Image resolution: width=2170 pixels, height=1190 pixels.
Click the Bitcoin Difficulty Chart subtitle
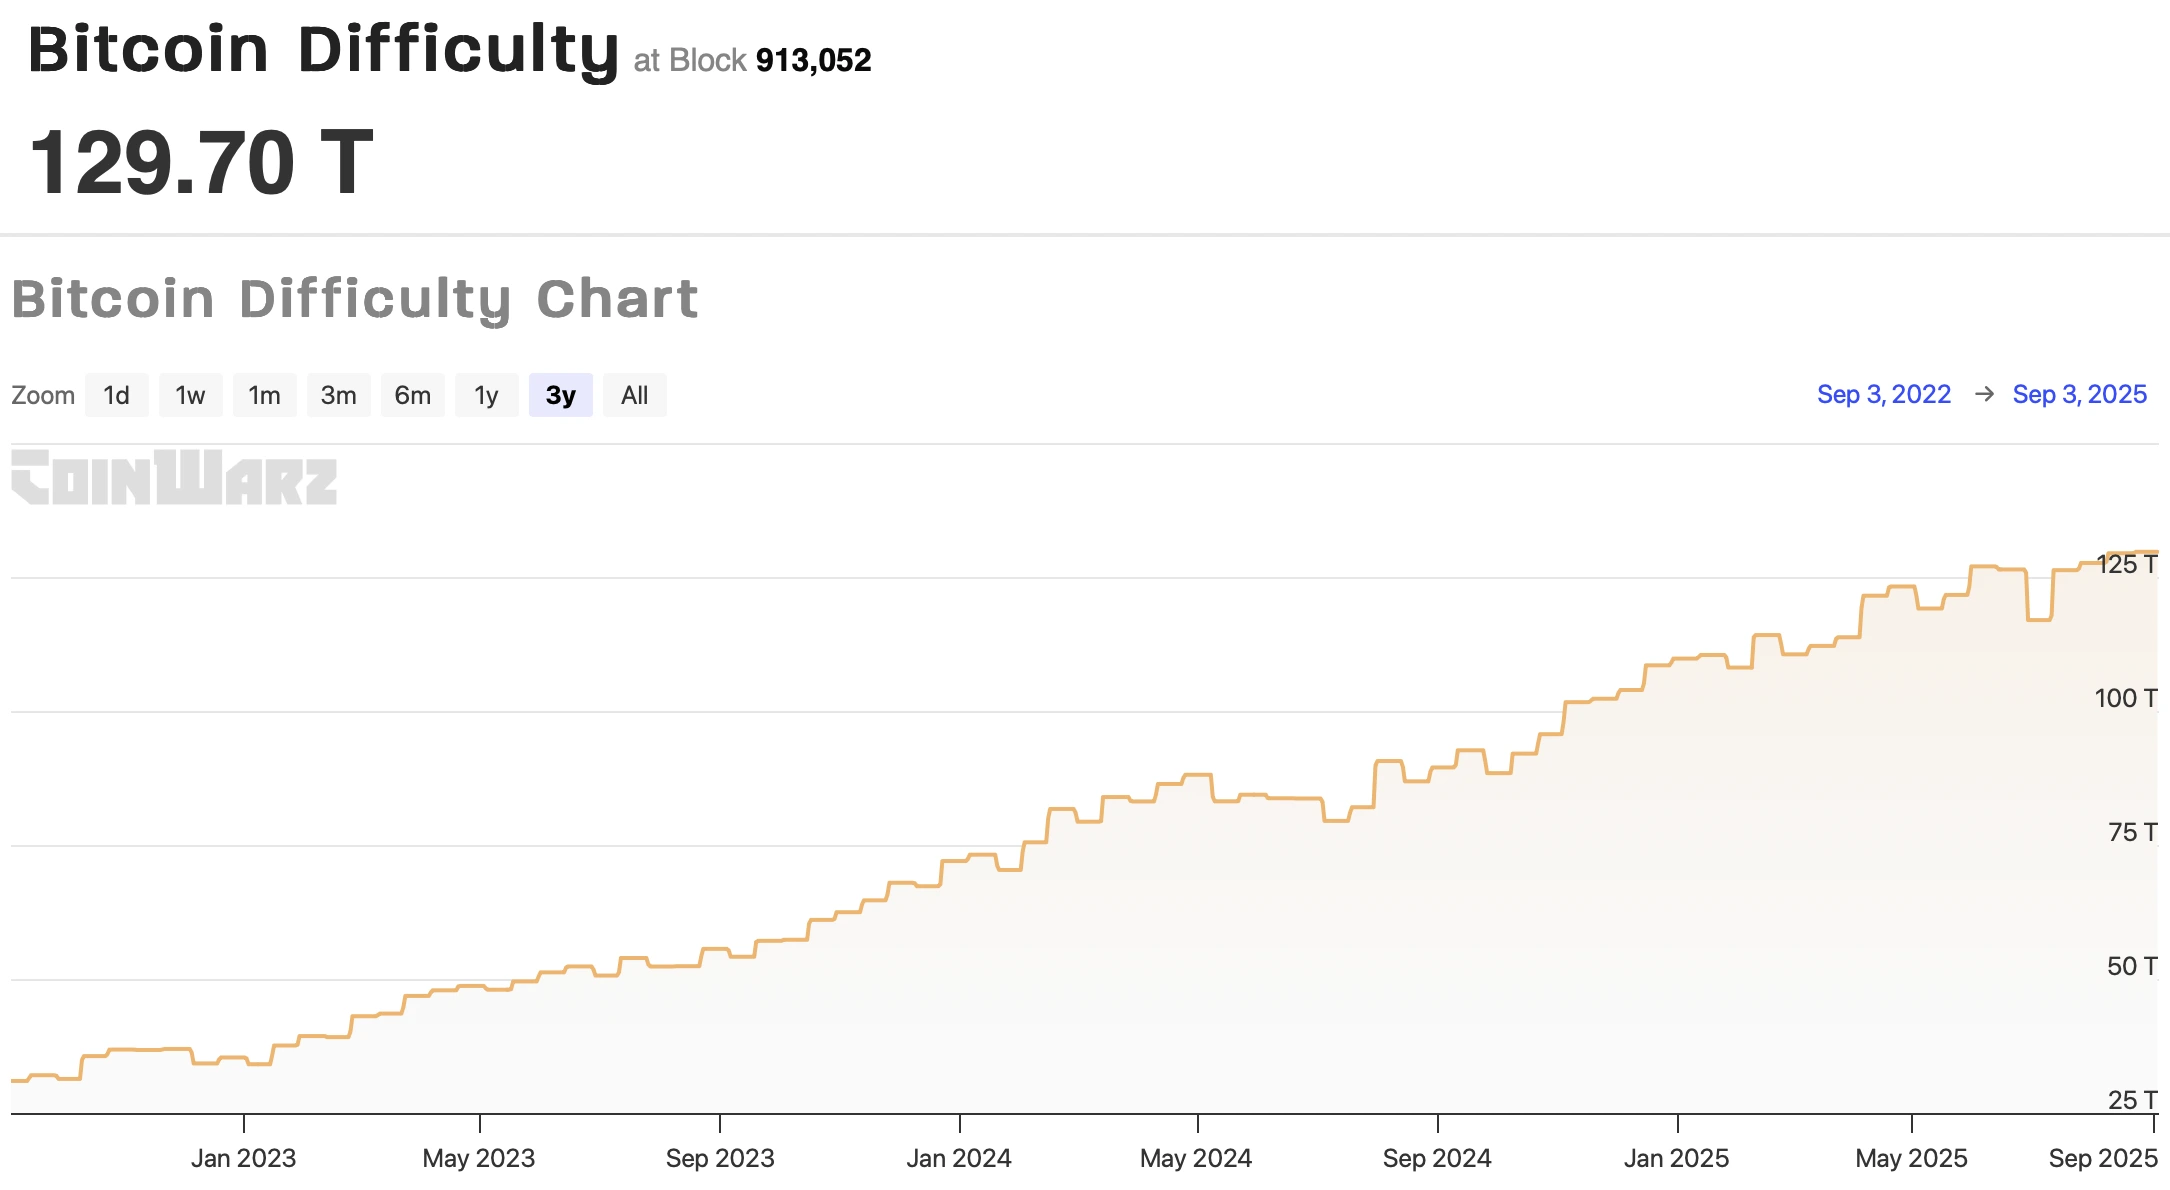point(357,298)
